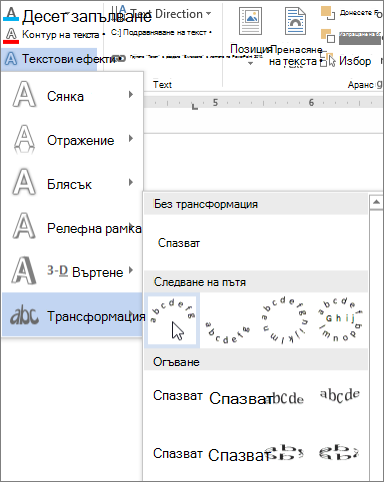Click the 3-D Въртене rotated A icon
Screen dimensions: 384x482
pos(24,270)
